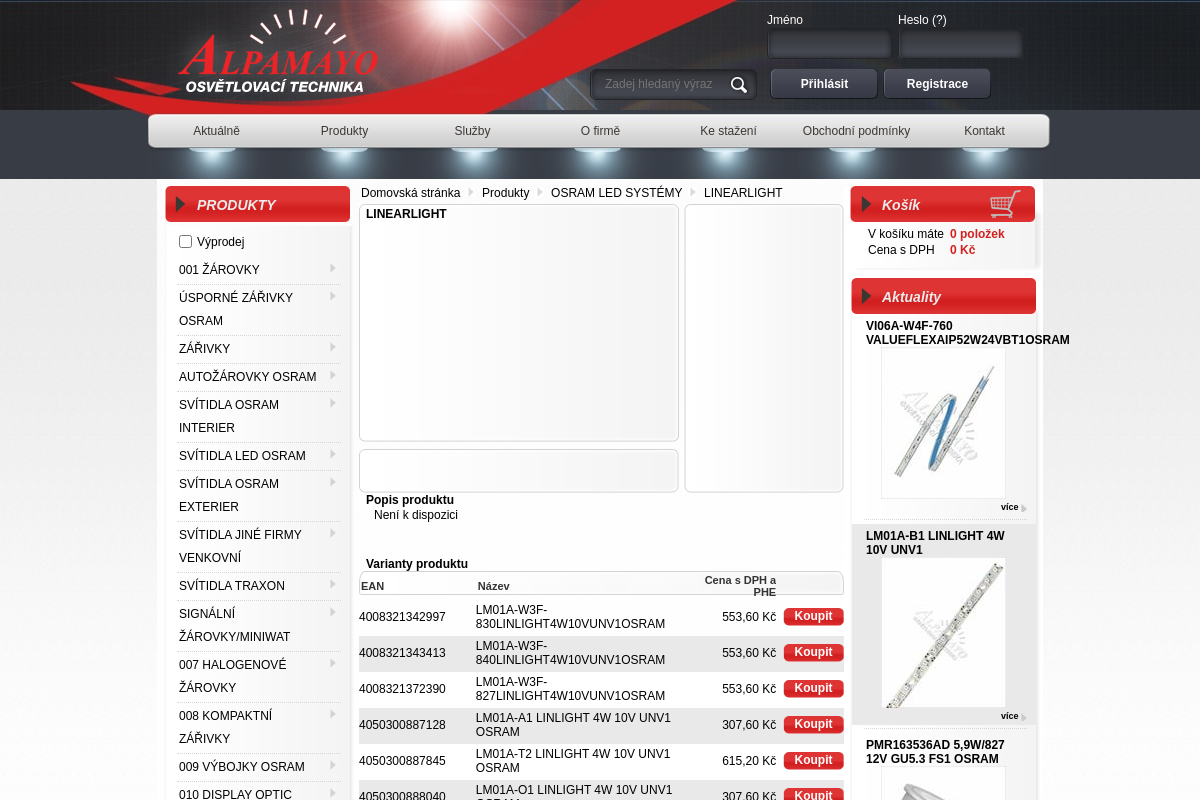Open 009 VÝBOJKY OSRAM category

242,767
